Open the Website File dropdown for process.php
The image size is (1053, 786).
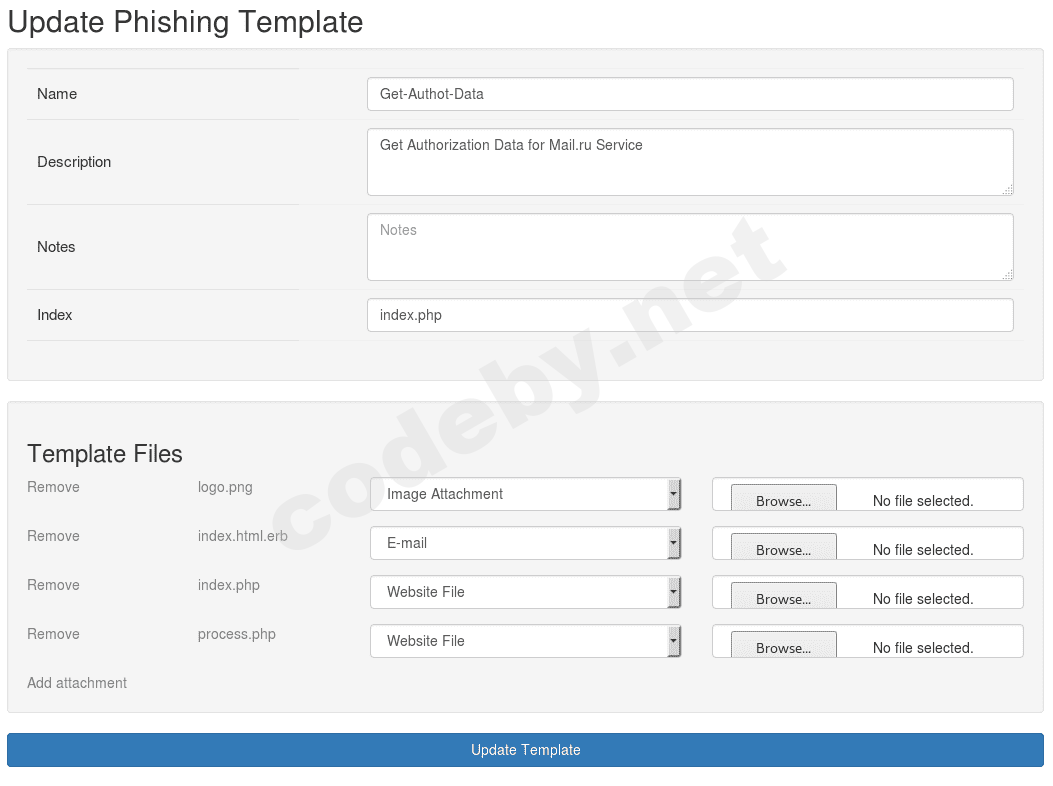point(525,642)
